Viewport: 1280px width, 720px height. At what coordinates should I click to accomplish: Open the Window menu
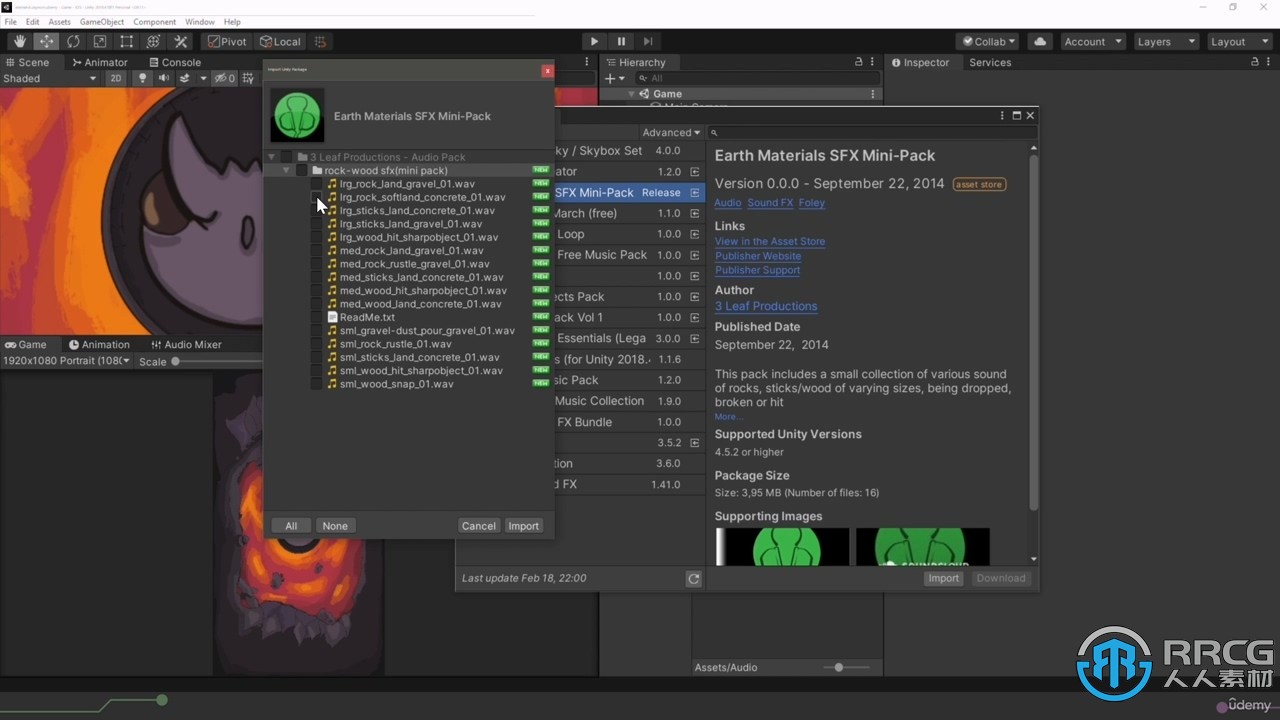(x=200, y=21)
